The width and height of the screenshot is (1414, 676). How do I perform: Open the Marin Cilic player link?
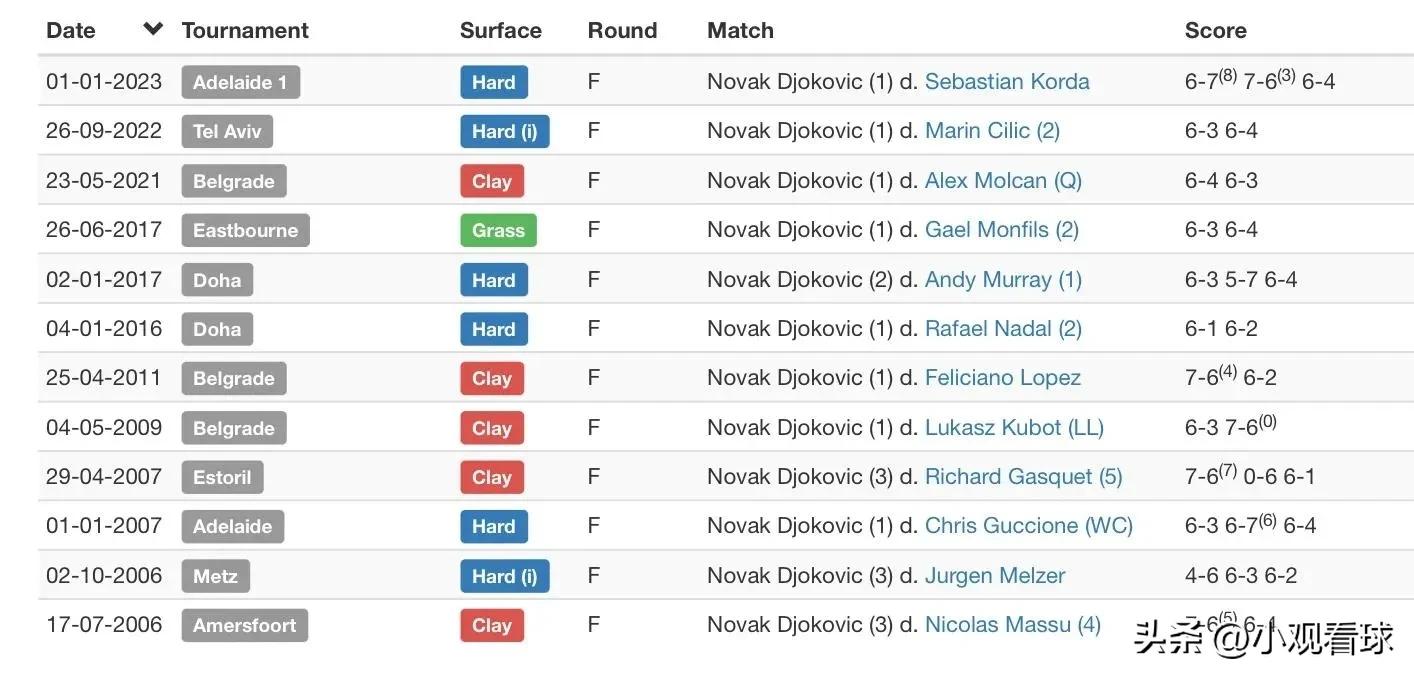992,130
